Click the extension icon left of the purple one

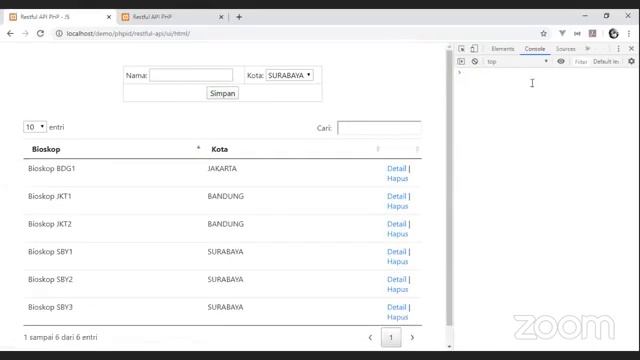click(x=577, y=33)
